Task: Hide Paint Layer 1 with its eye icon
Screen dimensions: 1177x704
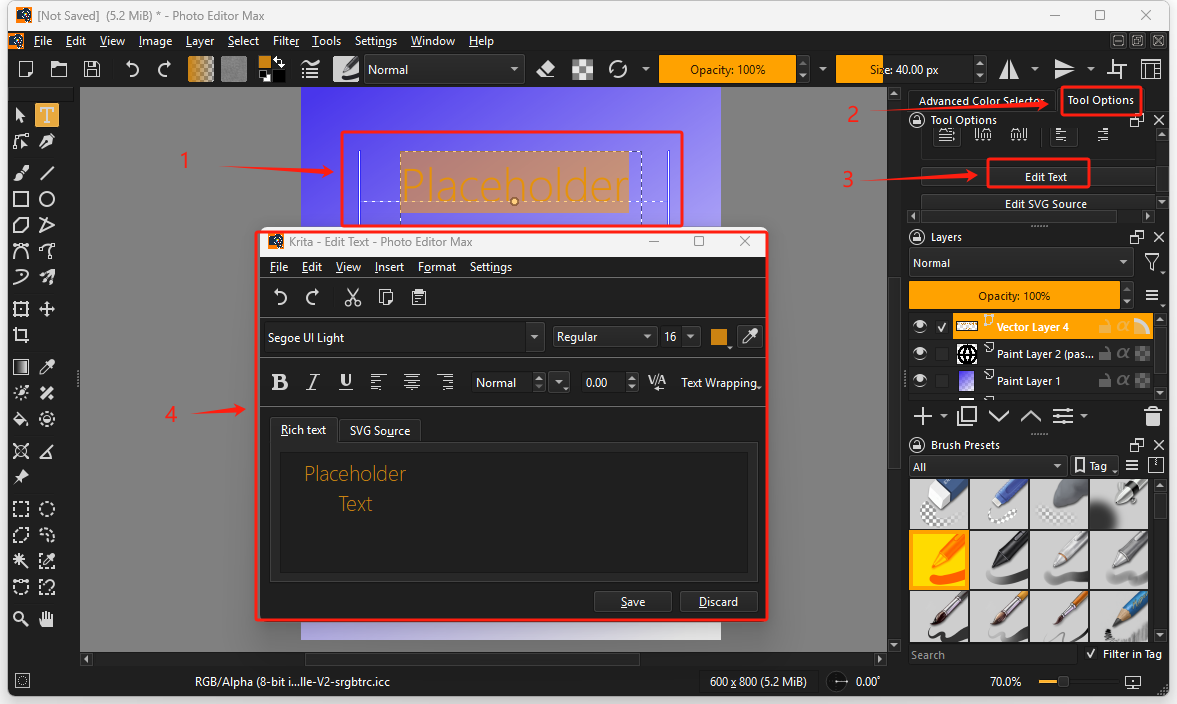Action: point(920,381)
